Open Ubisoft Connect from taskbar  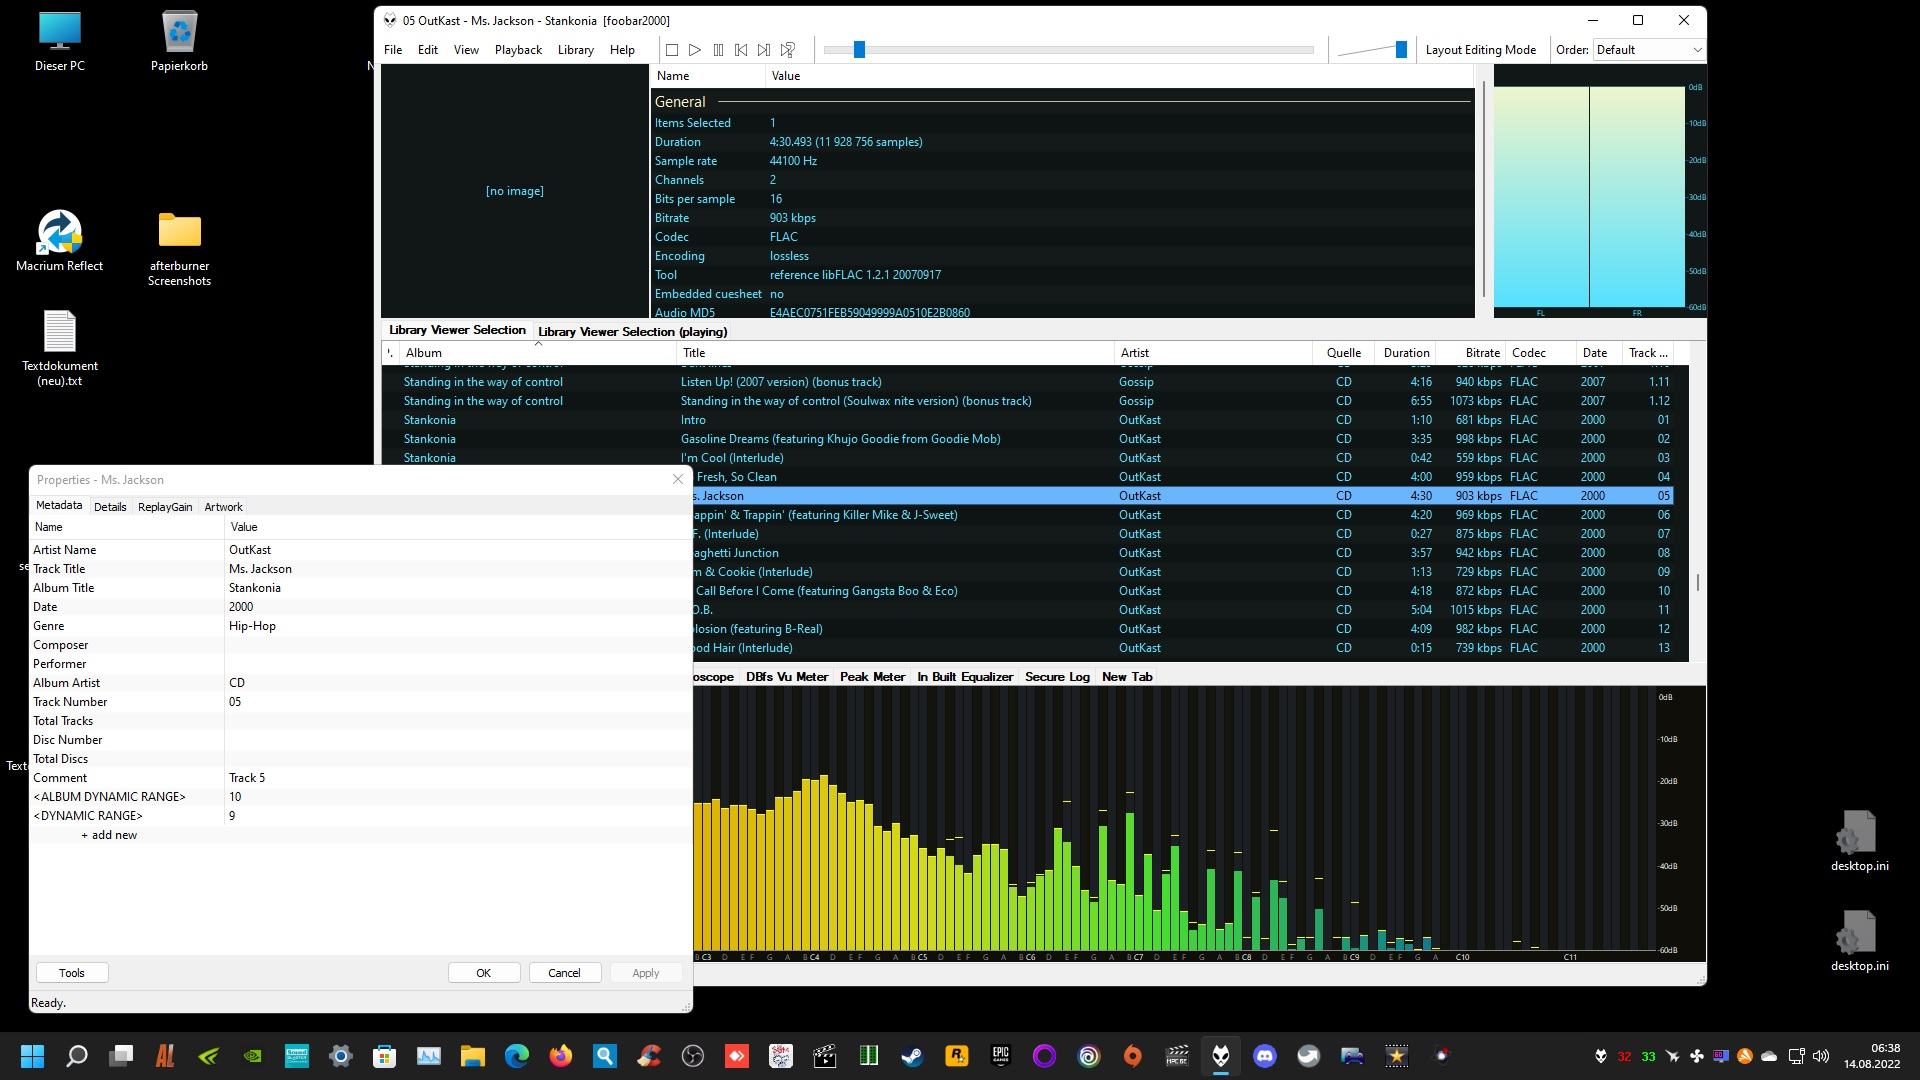click(x=1088, y=1056)
